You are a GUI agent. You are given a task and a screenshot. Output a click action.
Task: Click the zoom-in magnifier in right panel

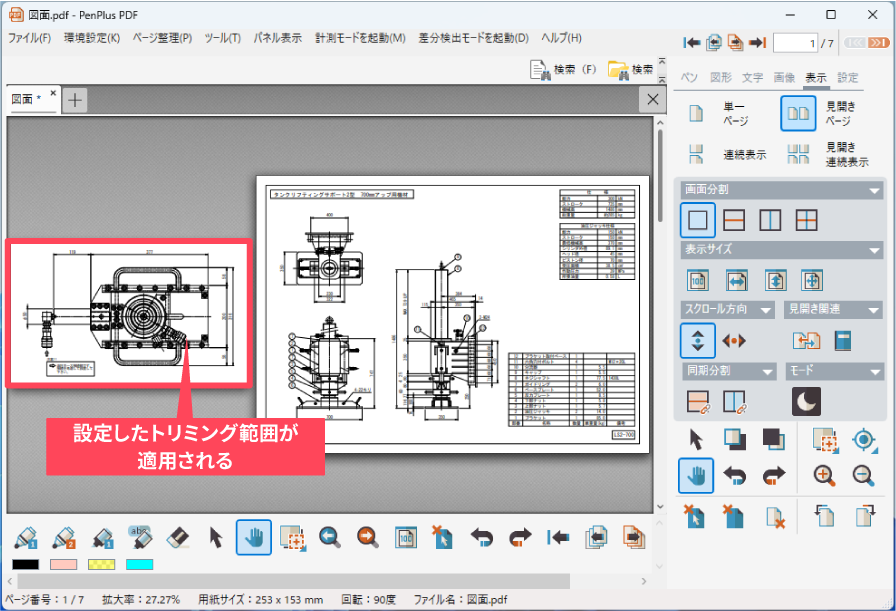(x=824, y=476)
